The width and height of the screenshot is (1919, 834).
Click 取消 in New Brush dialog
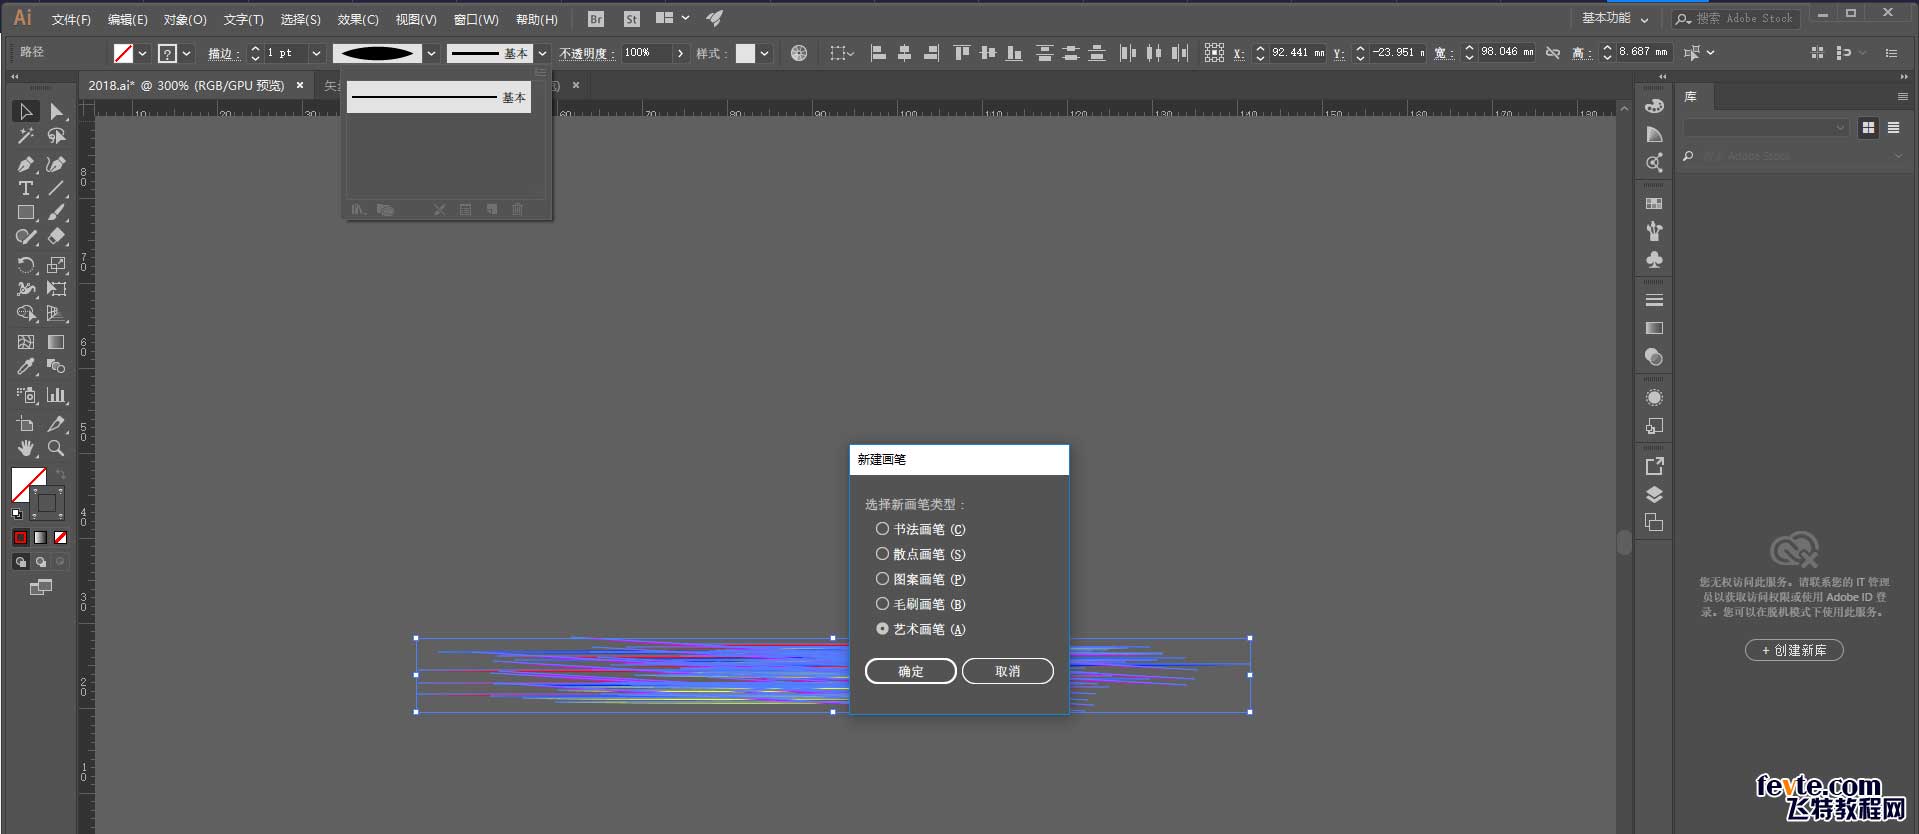pyautogui.click(x=1008, y=671)
